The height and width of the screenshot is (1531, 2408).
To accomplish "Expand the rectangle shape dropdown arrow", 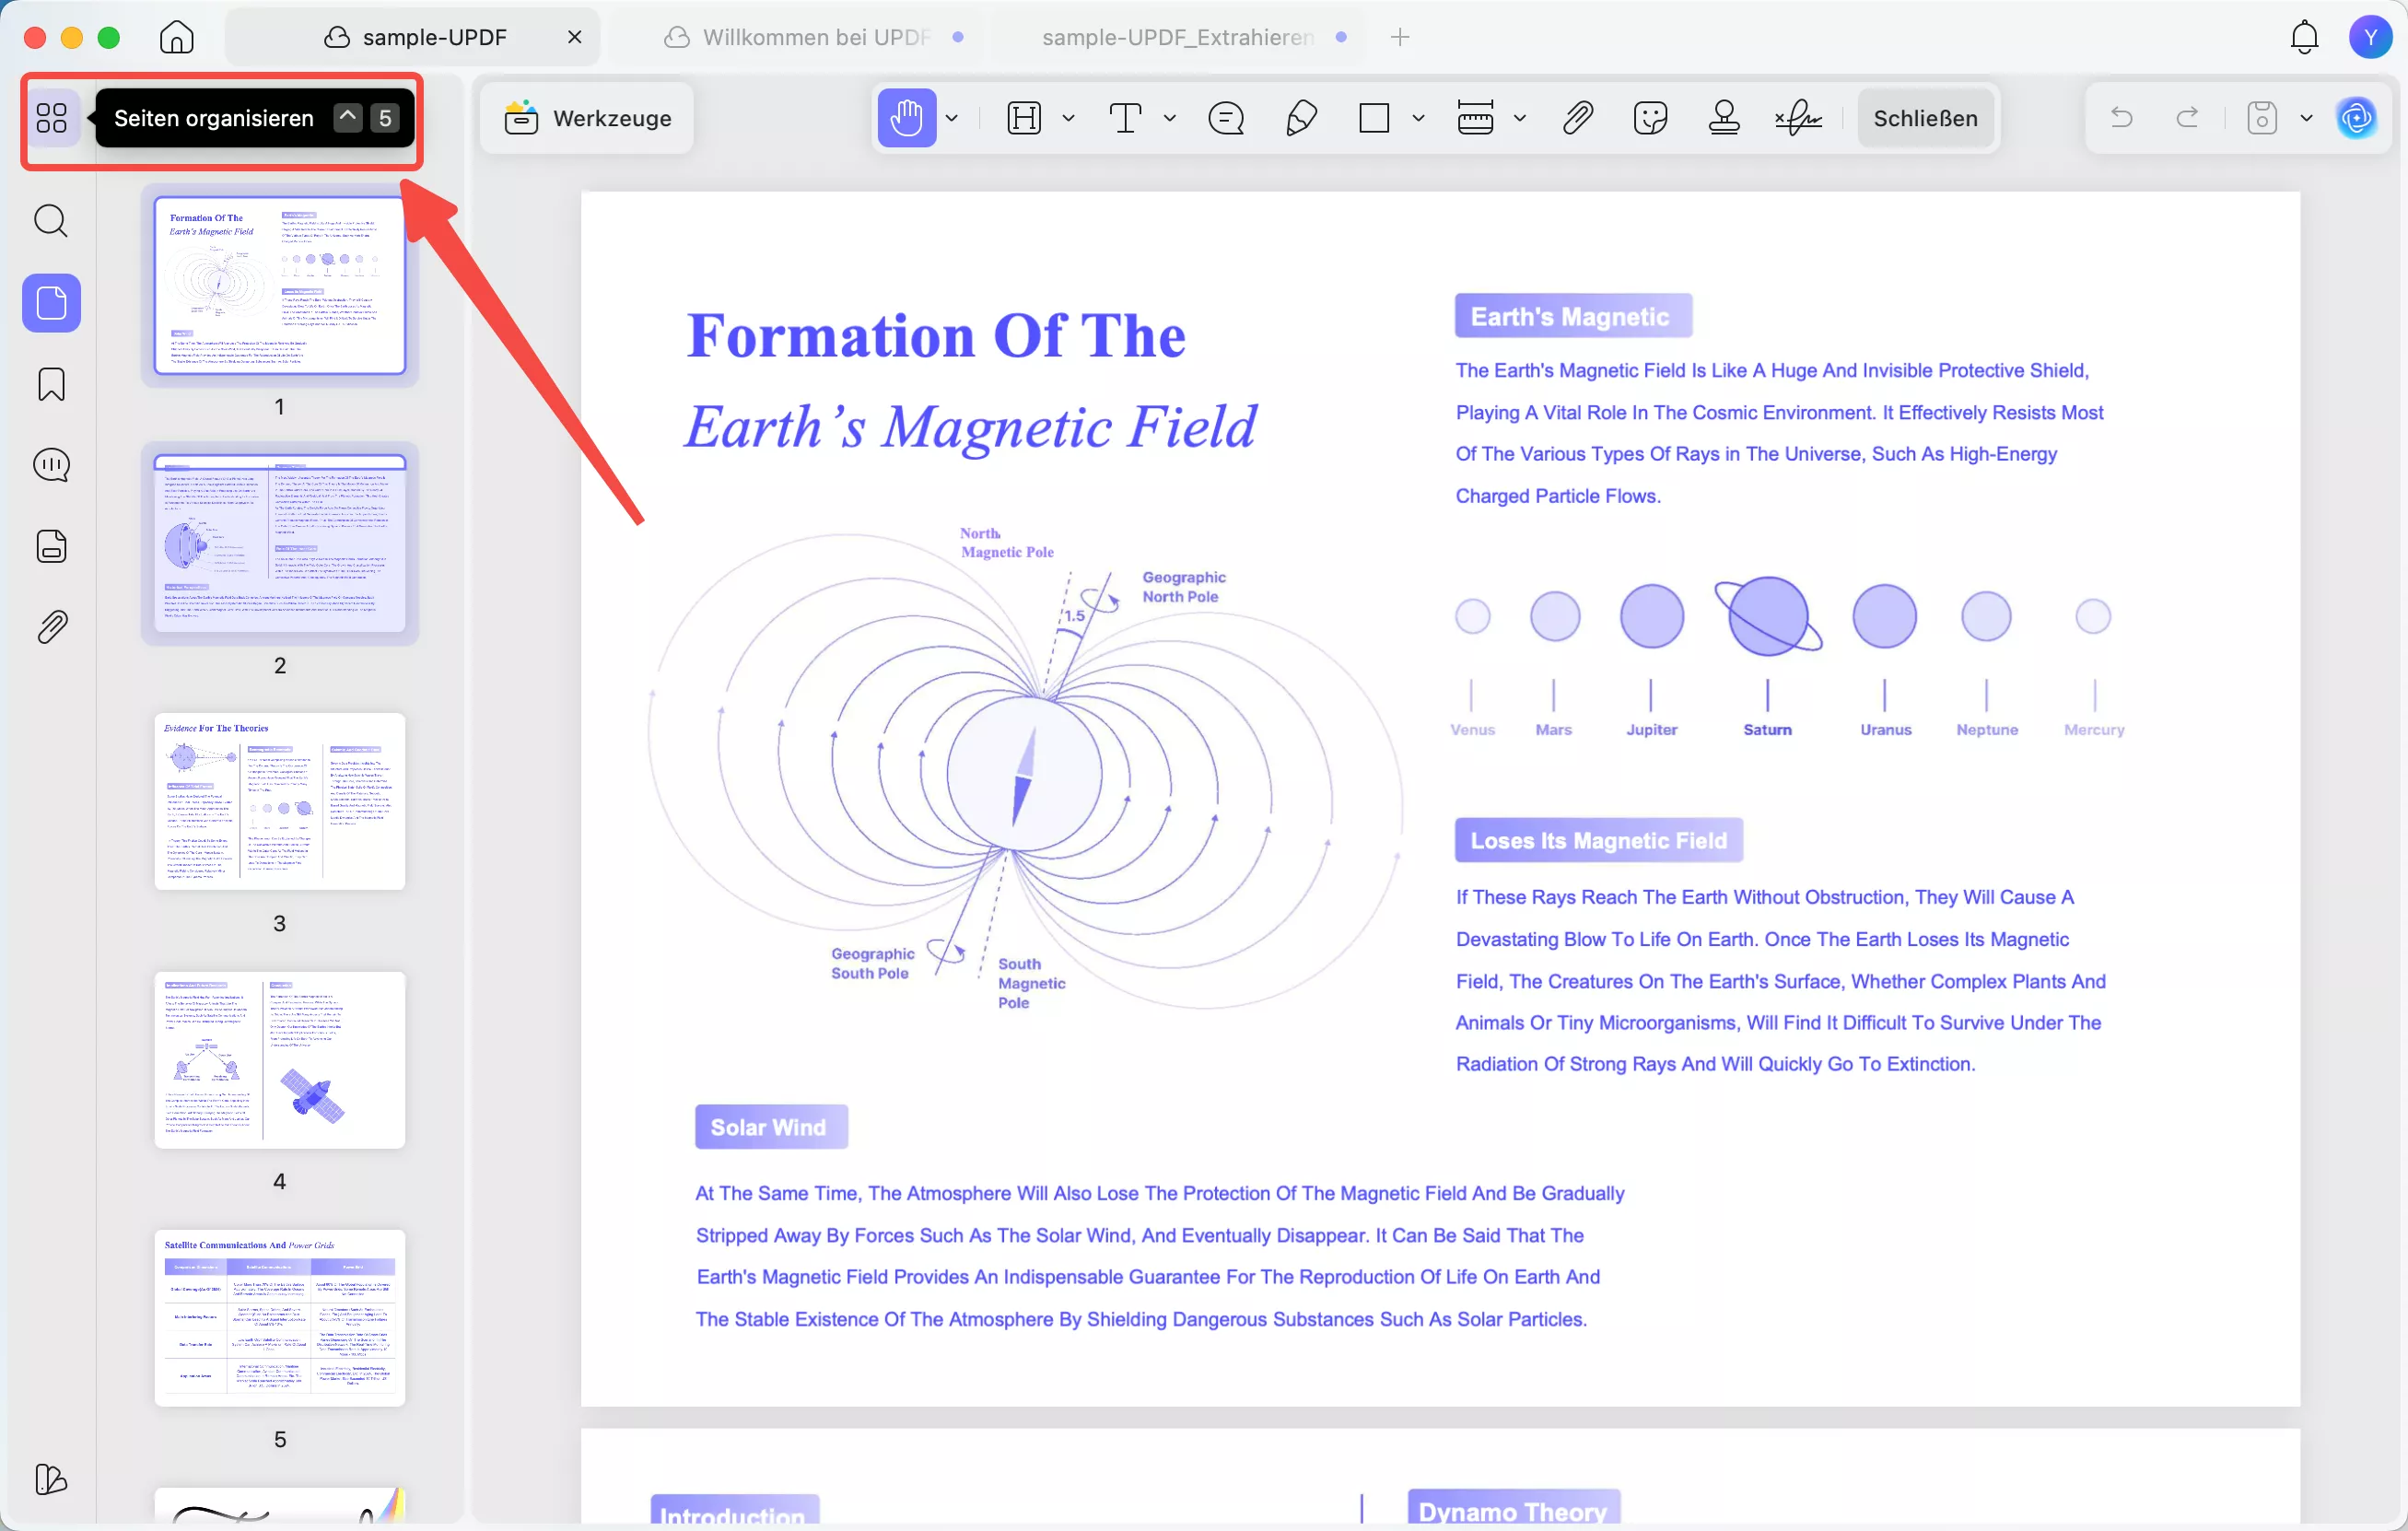I will pos(1418,118).
